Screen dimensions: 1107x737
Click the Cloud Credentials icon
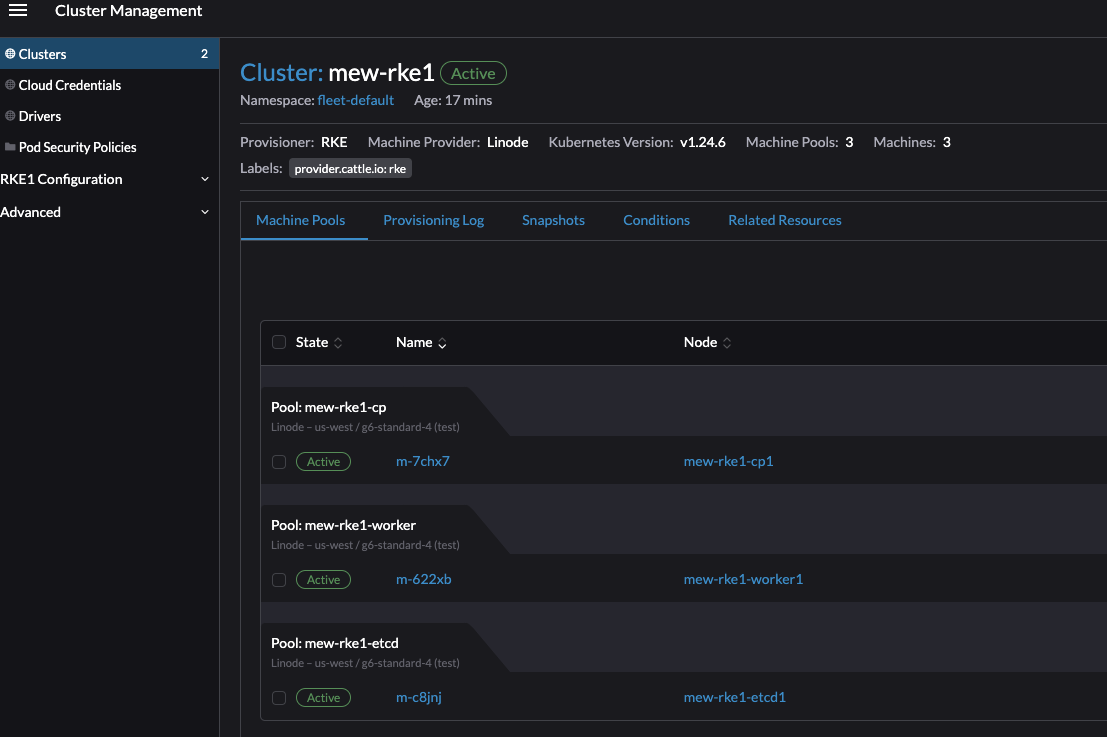[10, 85]
